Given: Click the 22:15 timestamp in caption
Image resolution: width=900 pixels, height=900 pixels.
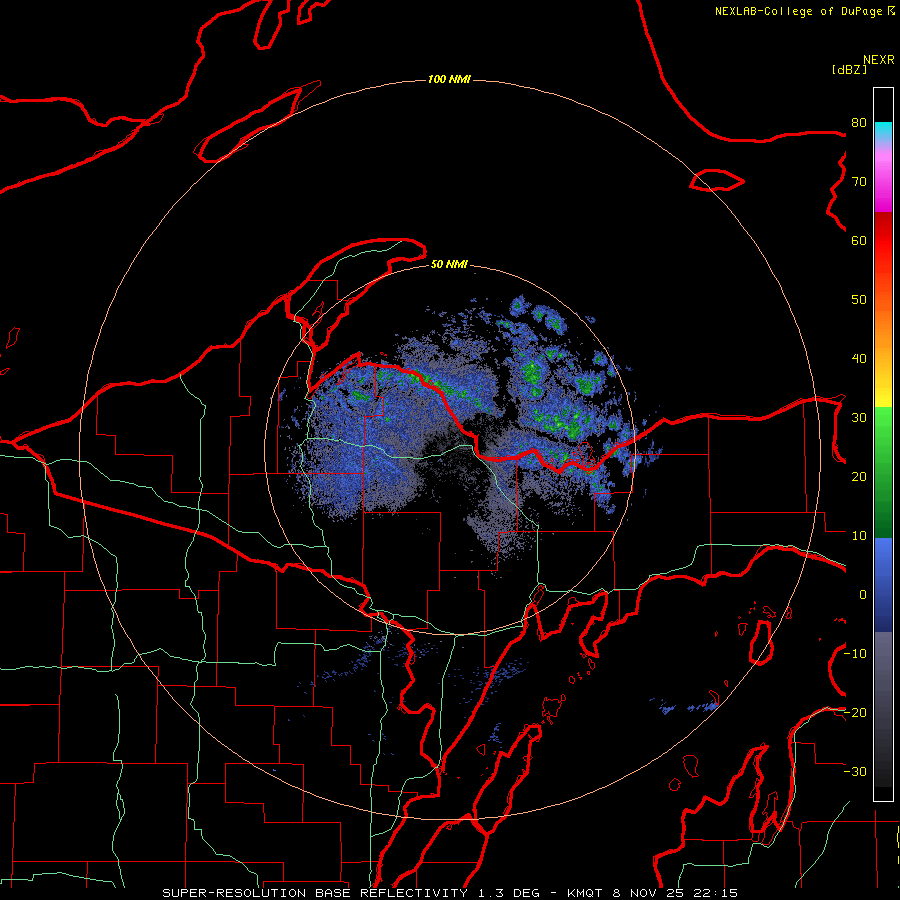Looking at the screenshot, I should [x=716, y=893].
